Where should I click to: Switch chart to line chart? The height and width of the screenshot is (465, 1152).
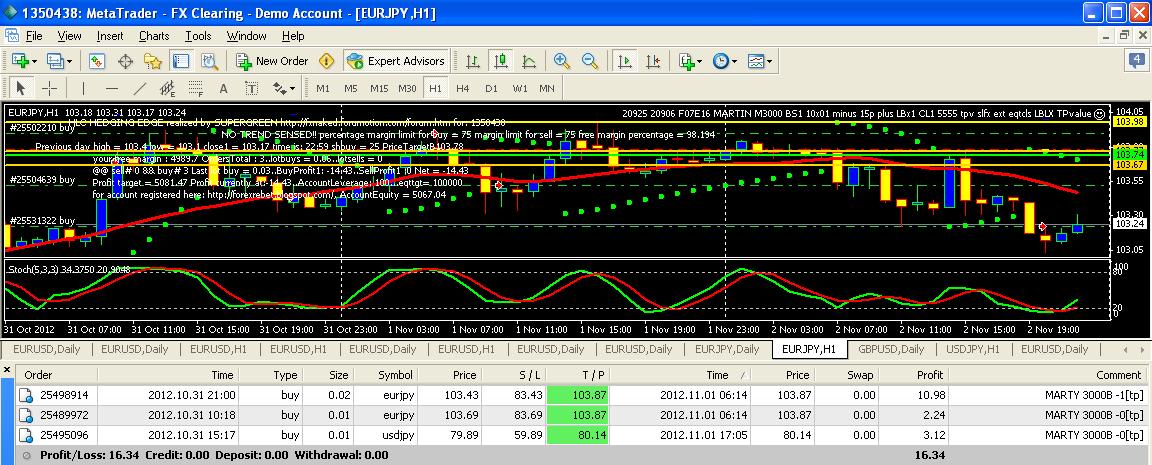[529, 61]
